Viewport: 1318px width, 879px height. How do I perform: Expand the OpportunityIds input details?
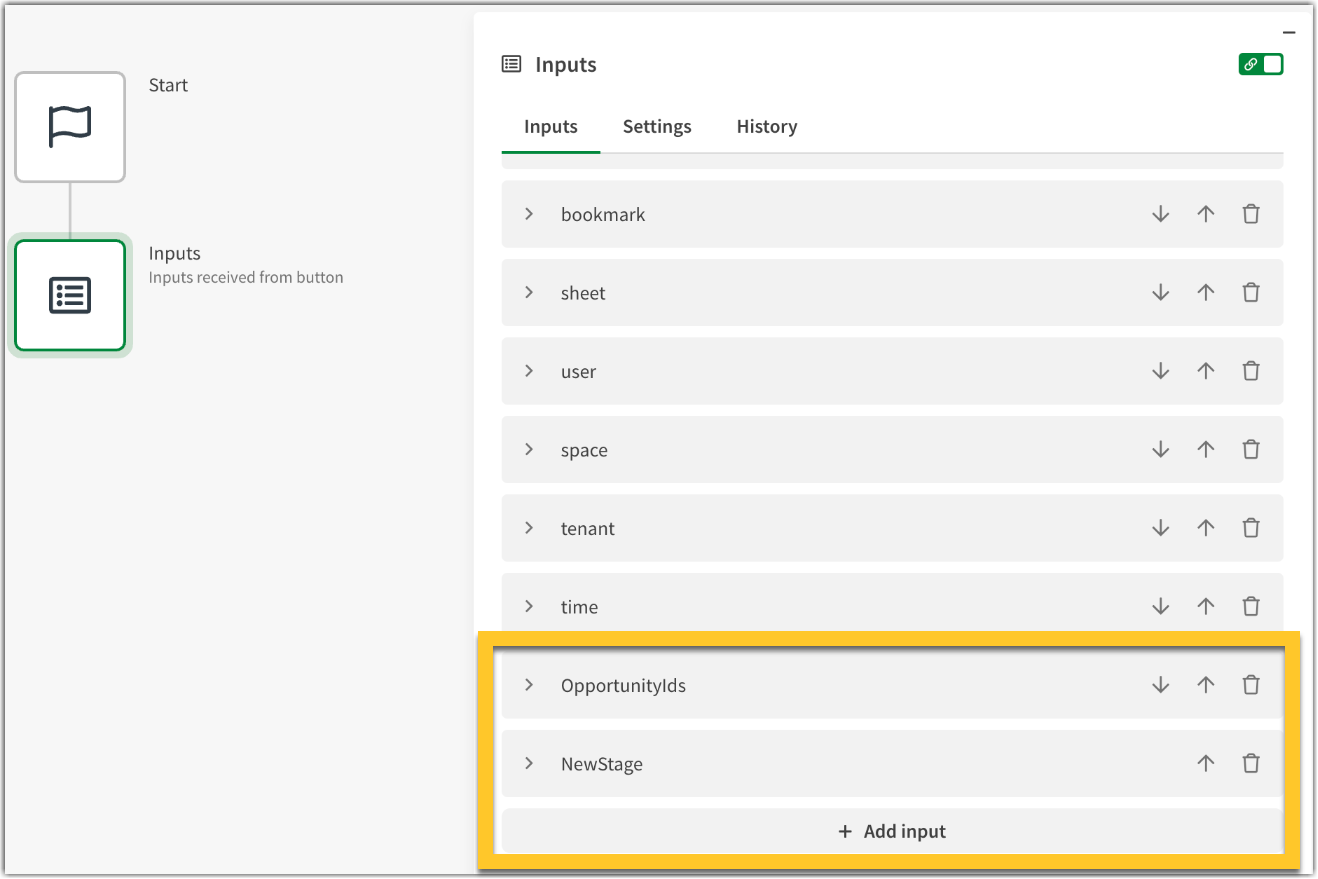pyautogui.click(x=529, y=685)
